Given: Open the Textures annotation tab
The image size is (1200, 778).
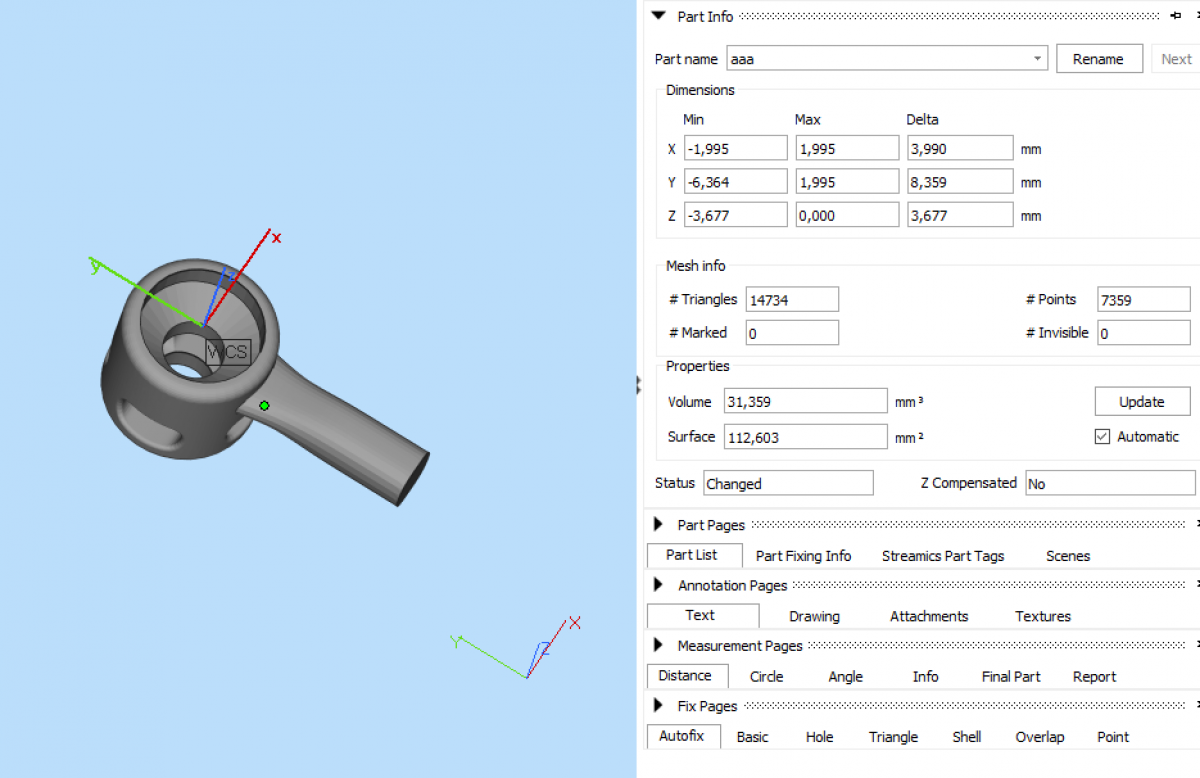Looking at the screenshot, I should click(1042, 616).
